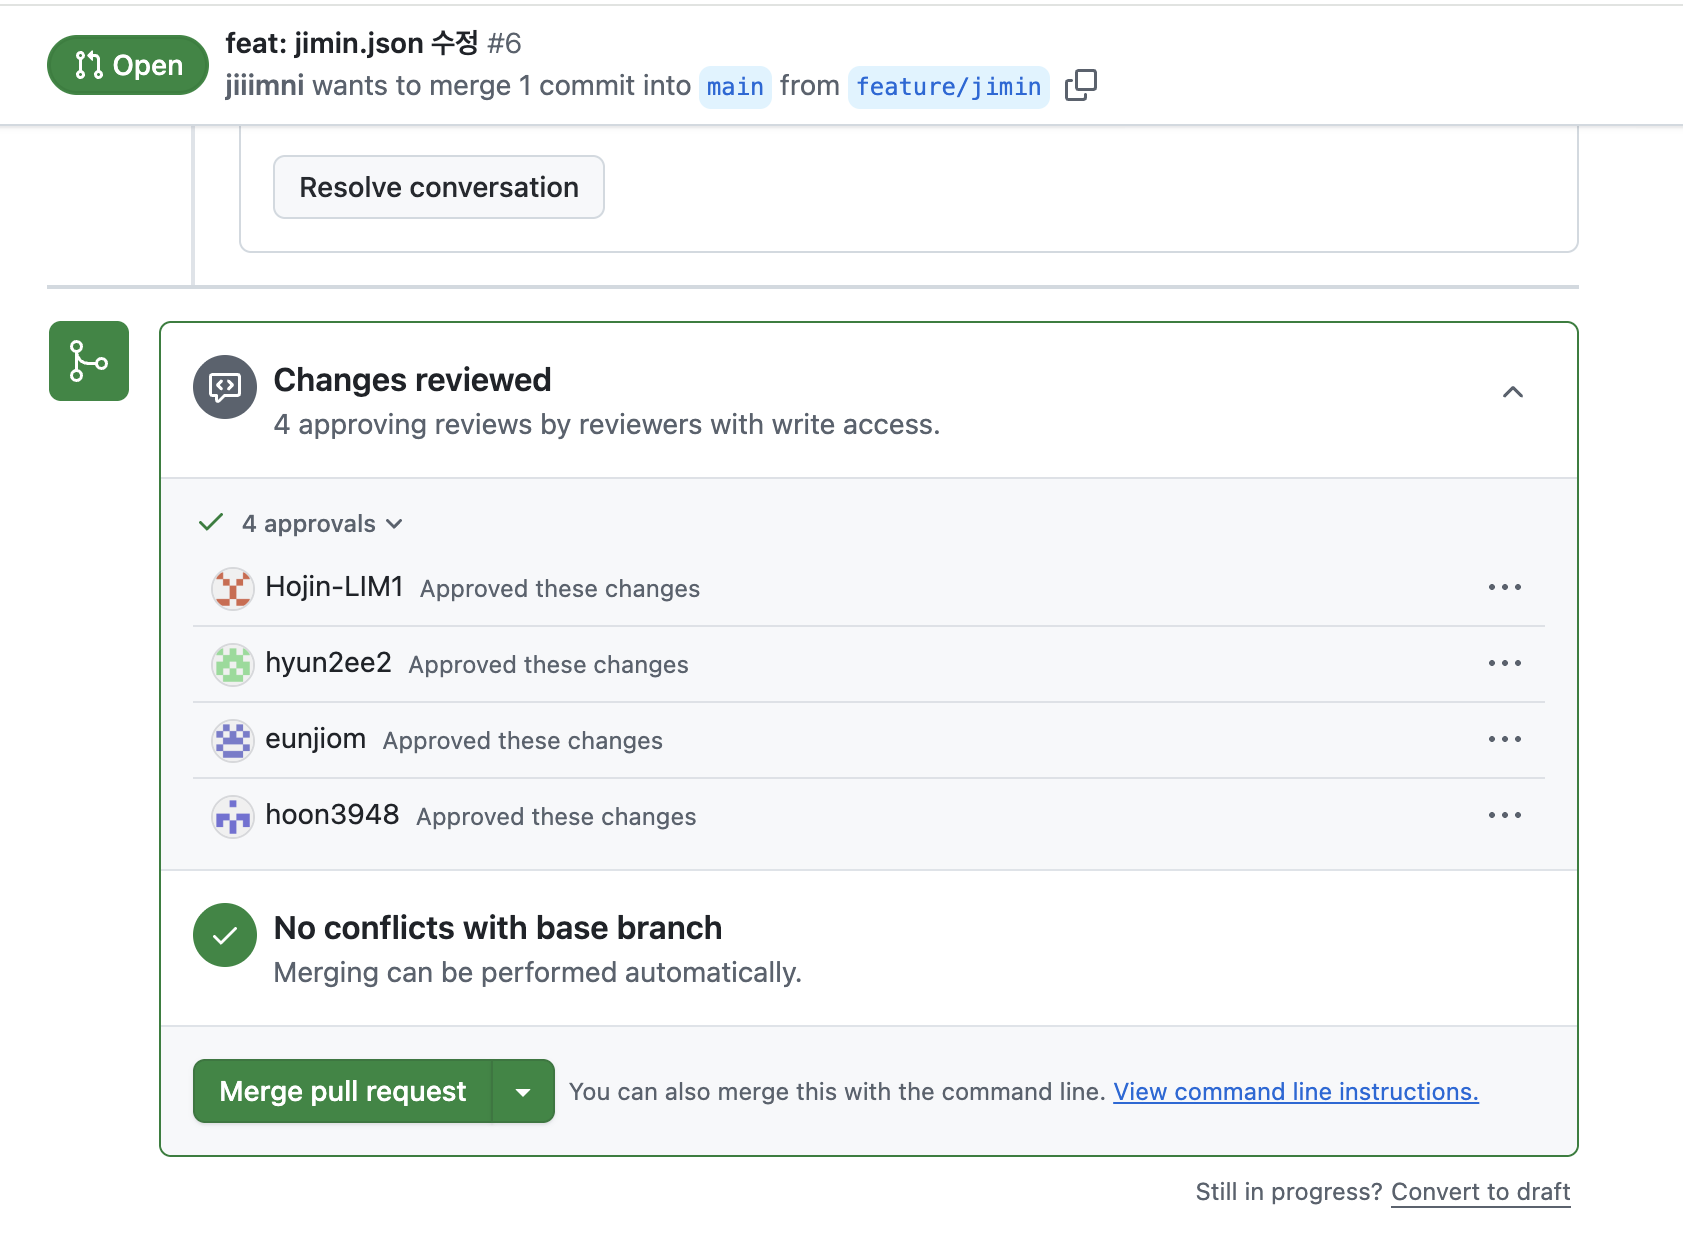Screen dimensions: 1683x1249
Task: Open the three-dot menu for eunjiom's review
Action: (x=1504, y=739)
